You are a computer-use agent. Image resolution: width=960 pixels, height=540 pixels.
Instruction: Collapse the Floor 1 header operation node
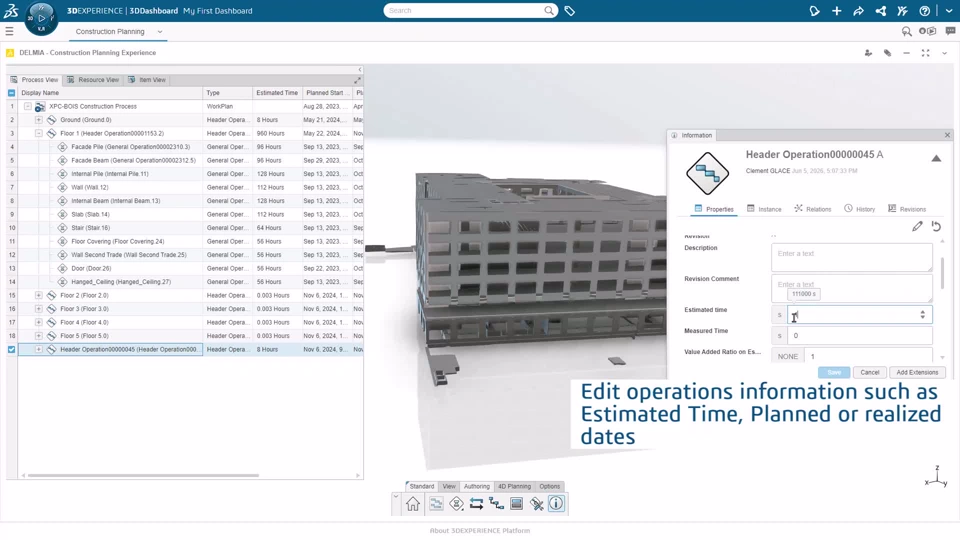point(39,133)
